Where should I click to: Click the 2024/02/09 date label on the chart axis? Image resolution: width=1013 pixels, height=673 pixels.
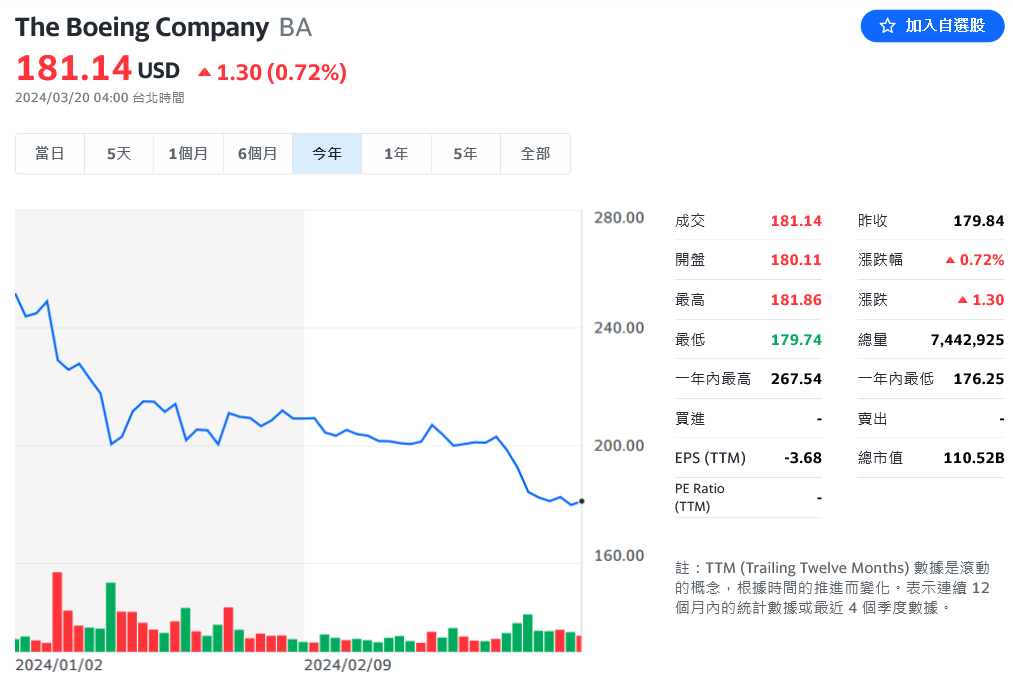[347, 664]
